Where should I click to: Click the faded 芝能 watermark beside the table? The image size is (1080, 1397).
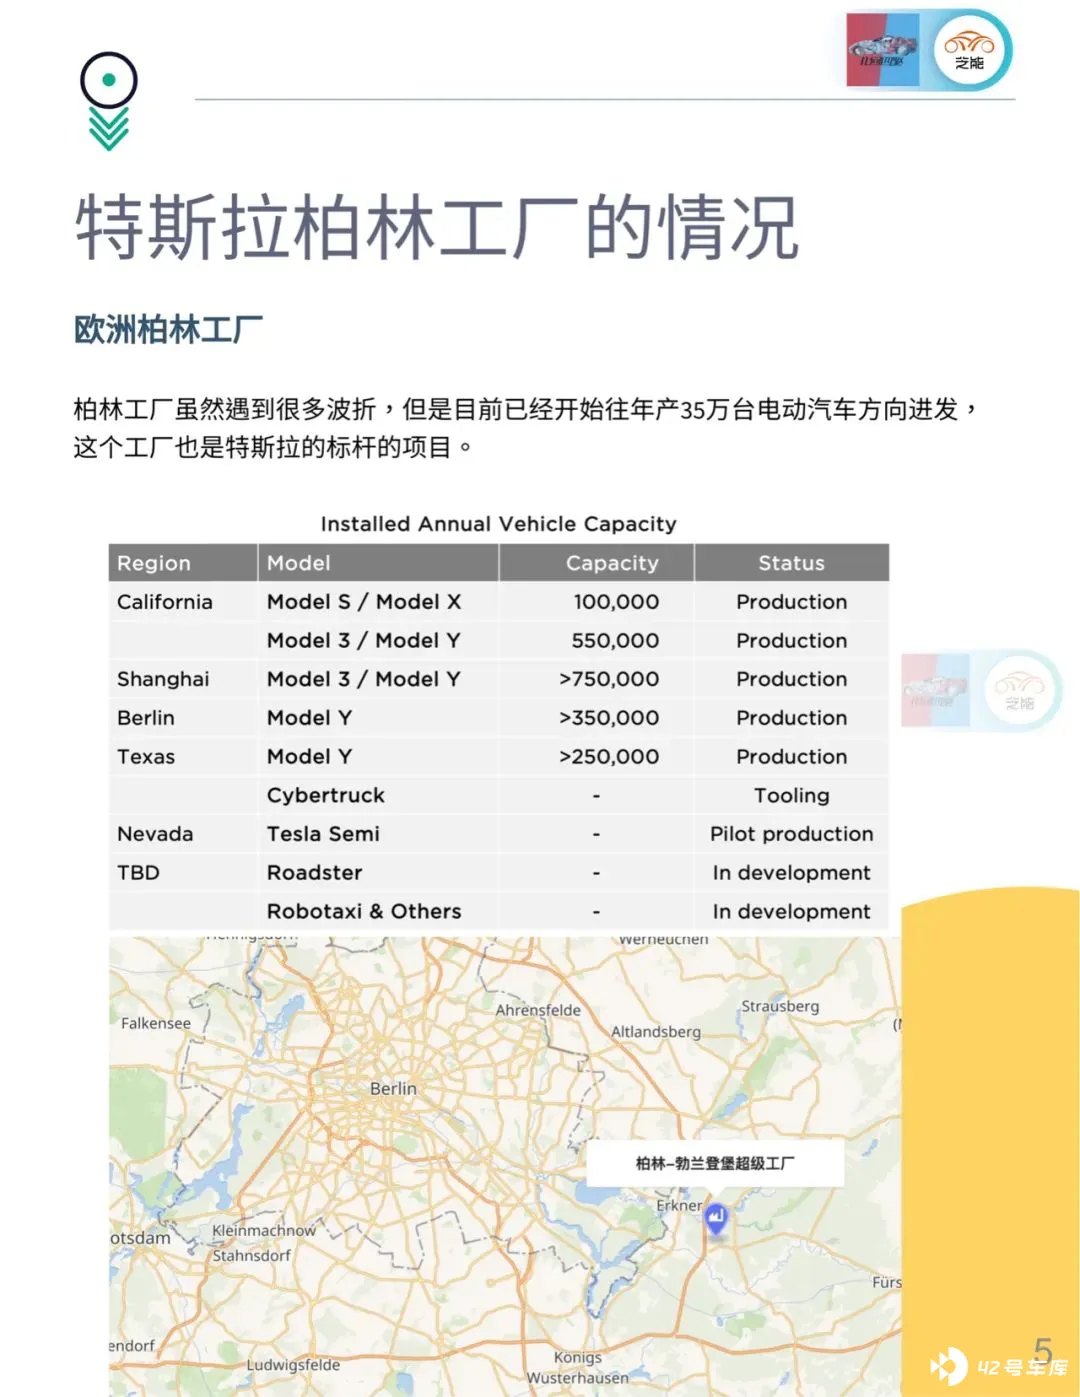tap(1020, 690)
